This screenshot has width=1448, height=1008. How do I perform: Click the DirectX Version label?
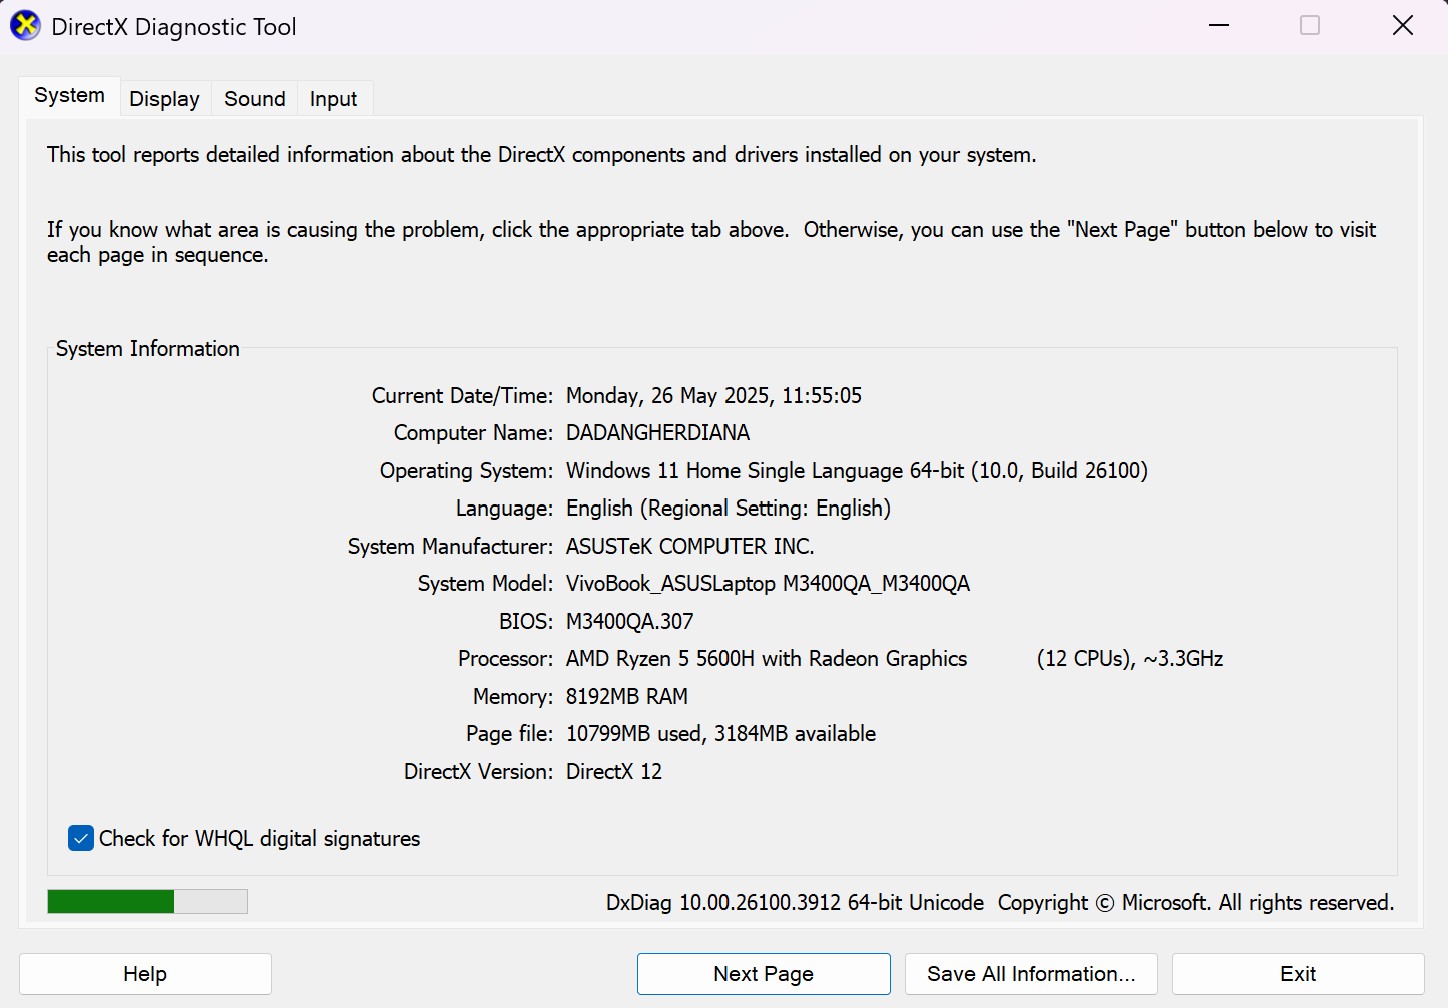(478, 772)
